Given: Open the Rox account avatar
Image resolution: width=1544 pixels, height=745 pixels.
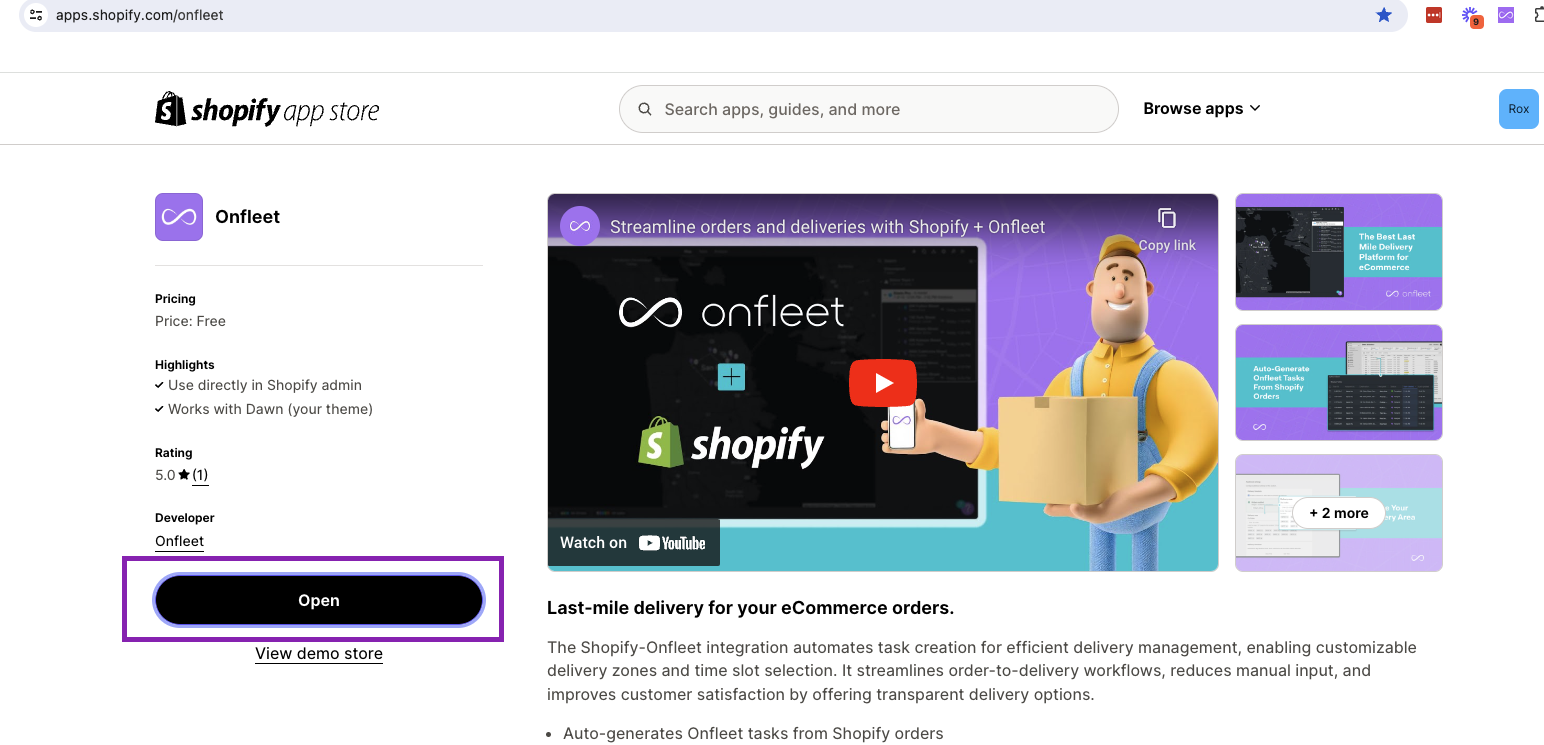Looking at the screenshot, I should (x=1518, y=109).
